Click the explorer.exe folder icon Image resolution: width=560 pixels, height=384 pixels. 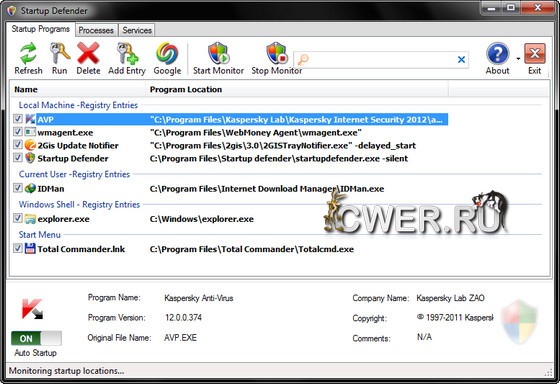[30, 219]
